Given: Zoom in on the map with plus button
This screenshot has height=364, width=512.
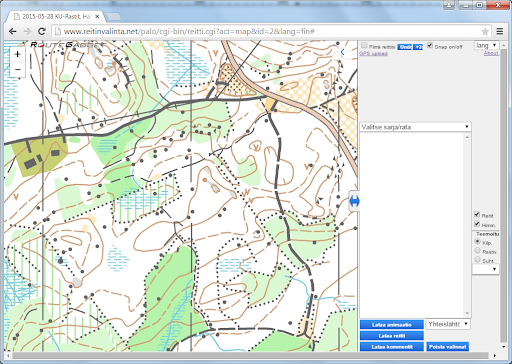Looking at the screenshot, I should 18,55.
